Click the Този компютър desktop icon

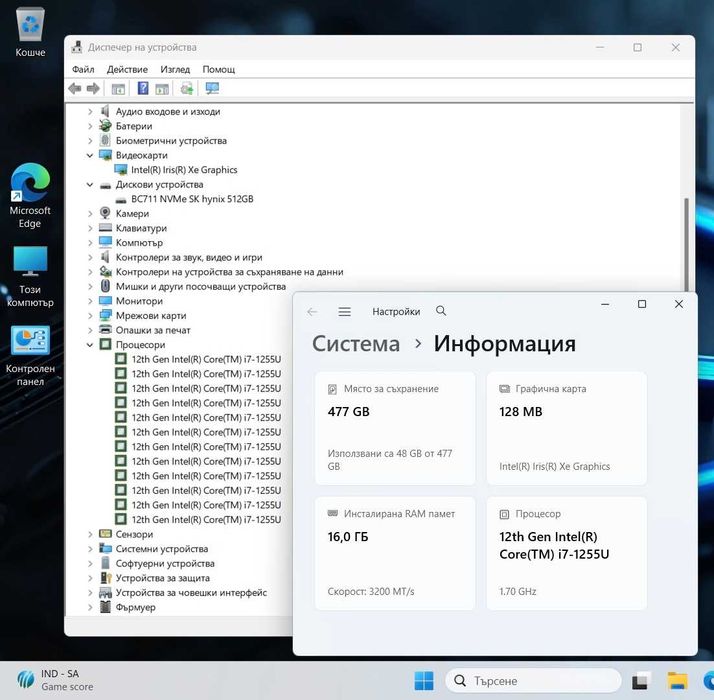(x=30, y=276)
